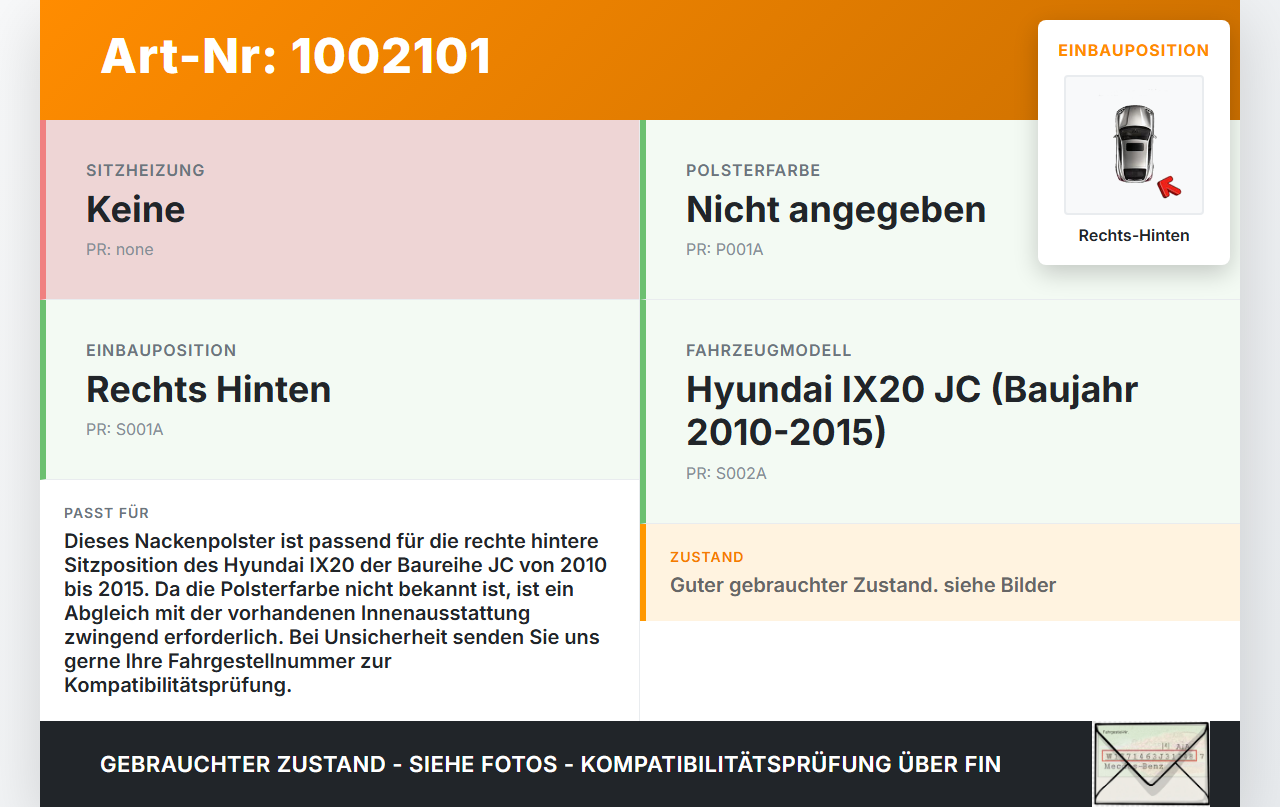This screenshot has width=1280, height=808.
Task: Click the 'FAHRZEUGMODELL' label
Action: click(769, 350)
